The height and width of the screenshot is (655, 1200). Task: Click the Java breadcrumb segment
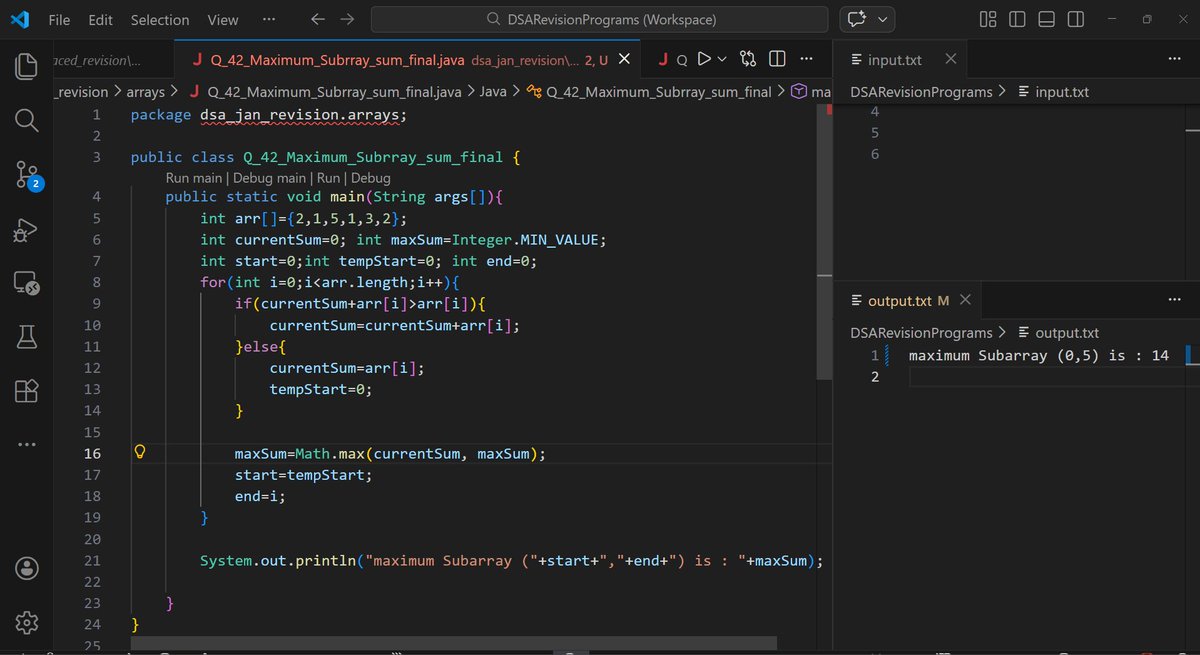pos(493,92)
